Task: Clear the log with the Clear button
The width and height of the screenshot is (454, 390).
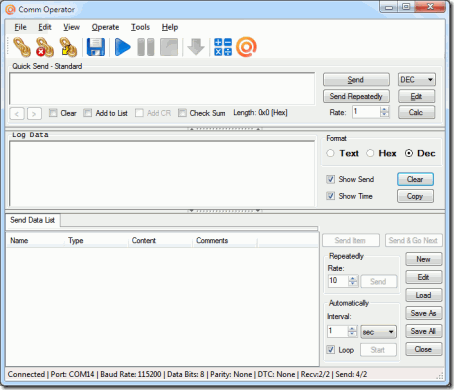Action: [415, 179]
